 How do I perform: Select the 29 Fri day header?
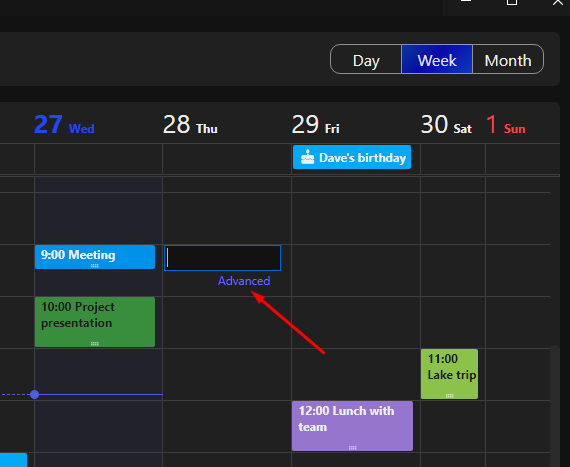(316, 125)
